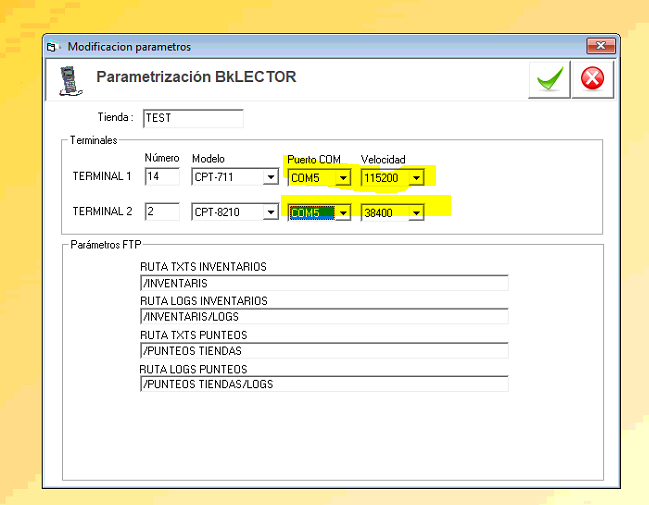This screenshot has width=649, height=505.
Task: Click the red X cancel button
Action: tap(591, 80)
